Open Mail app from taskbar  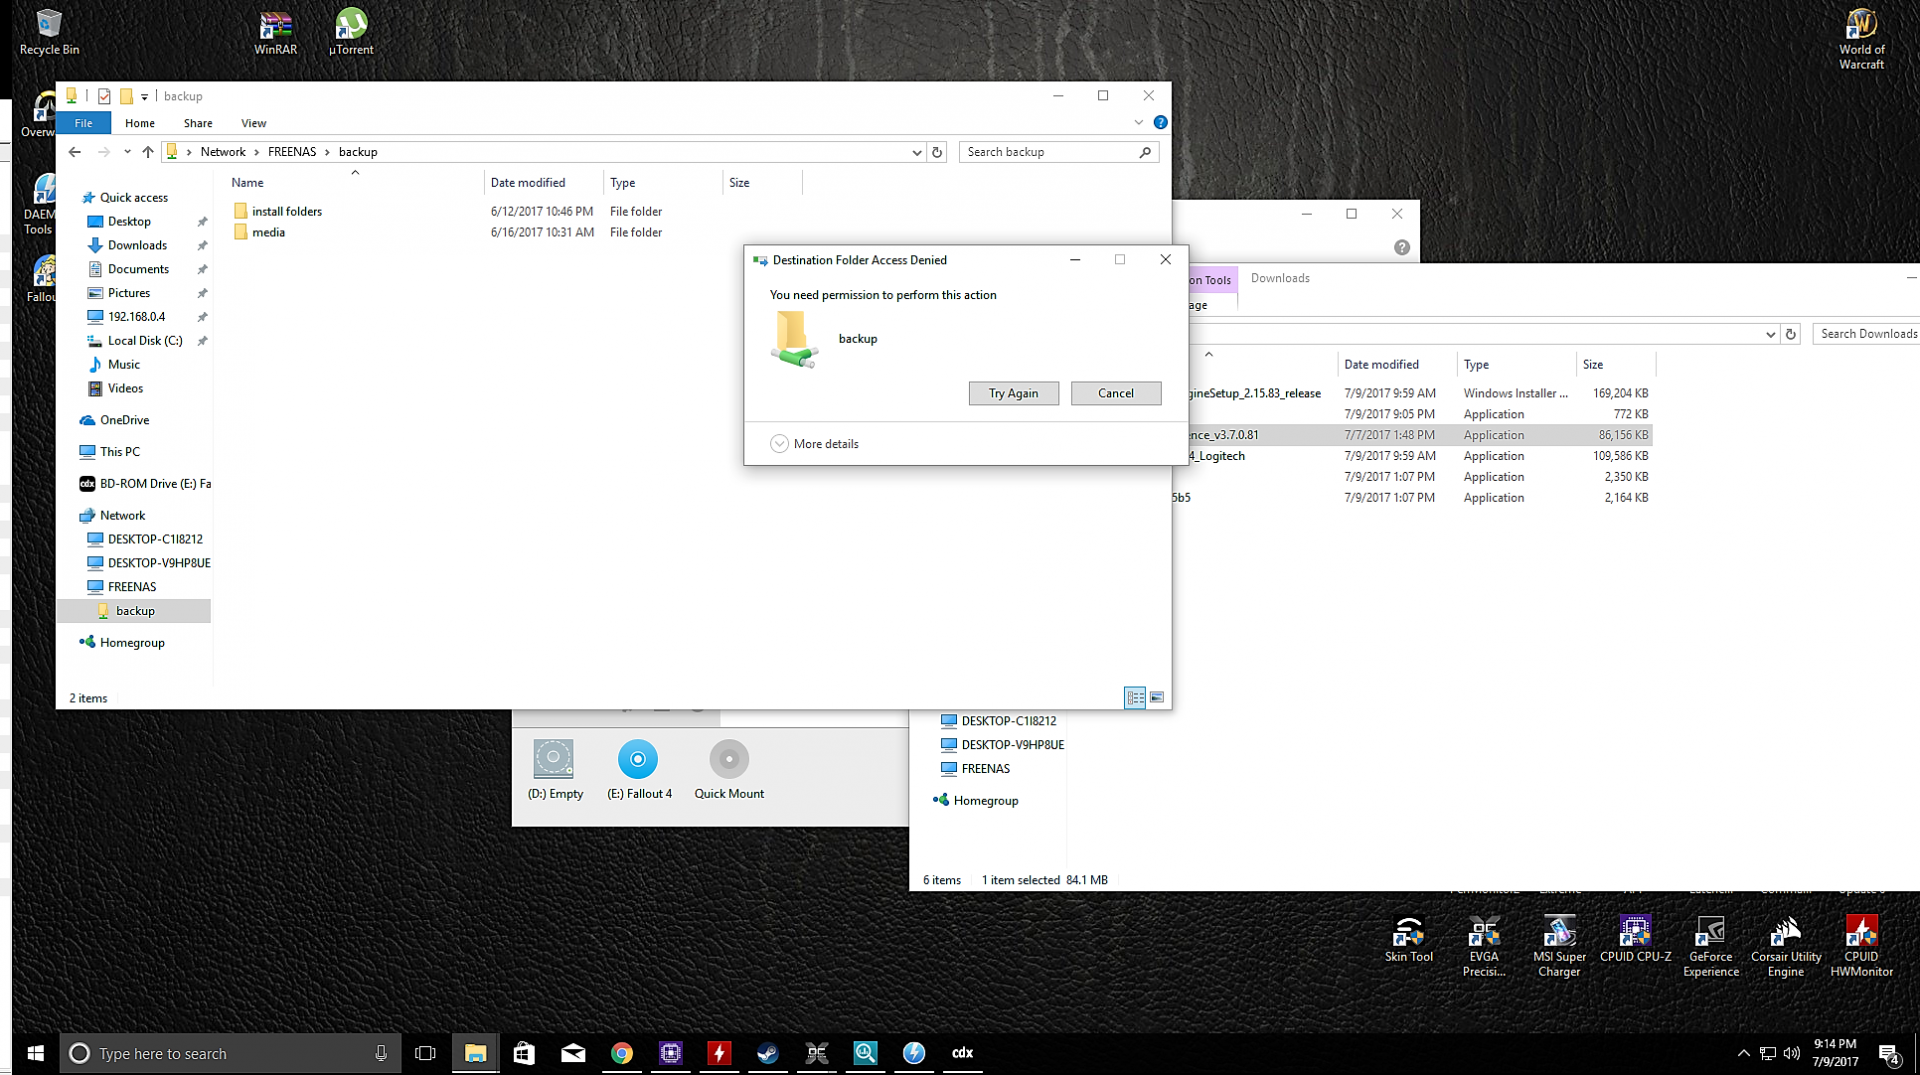point(573,1053)
